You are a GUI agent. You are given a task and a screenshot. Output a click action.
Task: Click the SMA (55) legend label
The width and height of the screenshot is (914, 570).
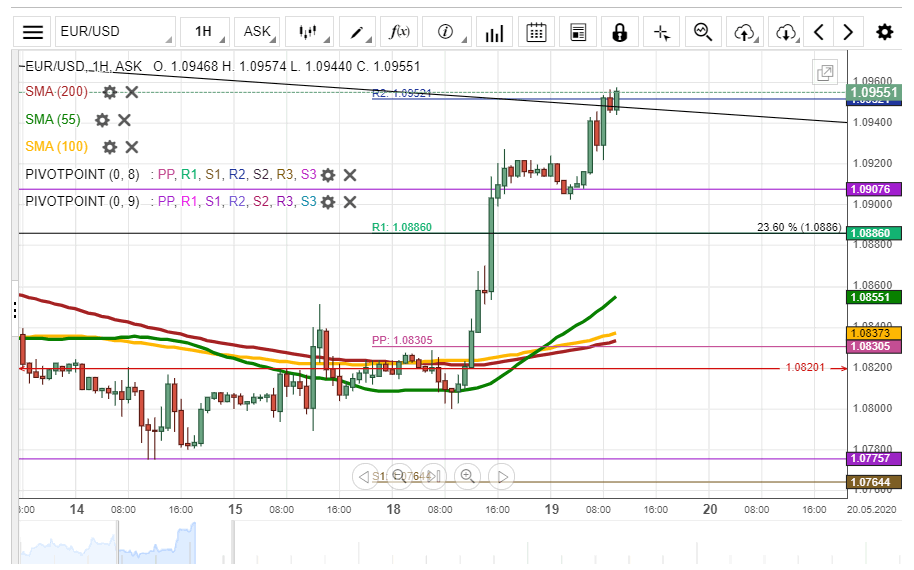click(x=53, y=119)
